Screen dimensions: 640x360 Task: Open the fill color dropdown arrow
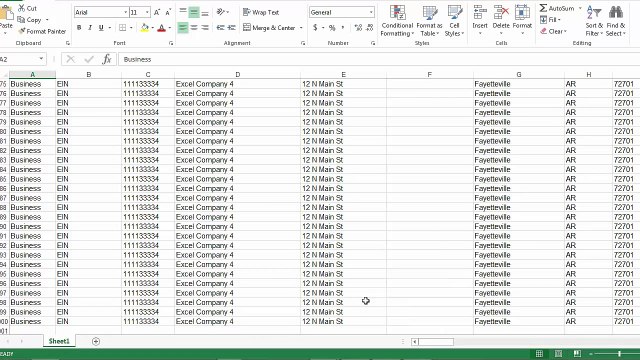tap(152, 28)
